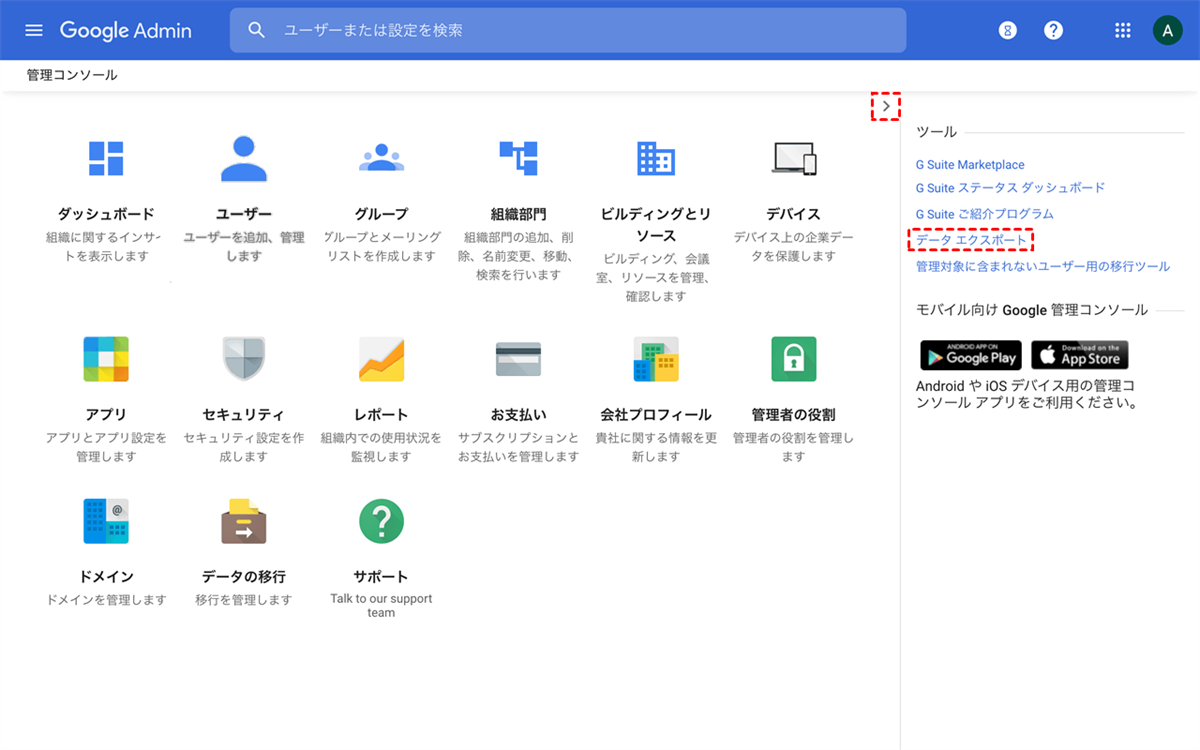Open the グループ icon
The height and width of the screenshot is (750, 1200).
click(x=381, y=158)
